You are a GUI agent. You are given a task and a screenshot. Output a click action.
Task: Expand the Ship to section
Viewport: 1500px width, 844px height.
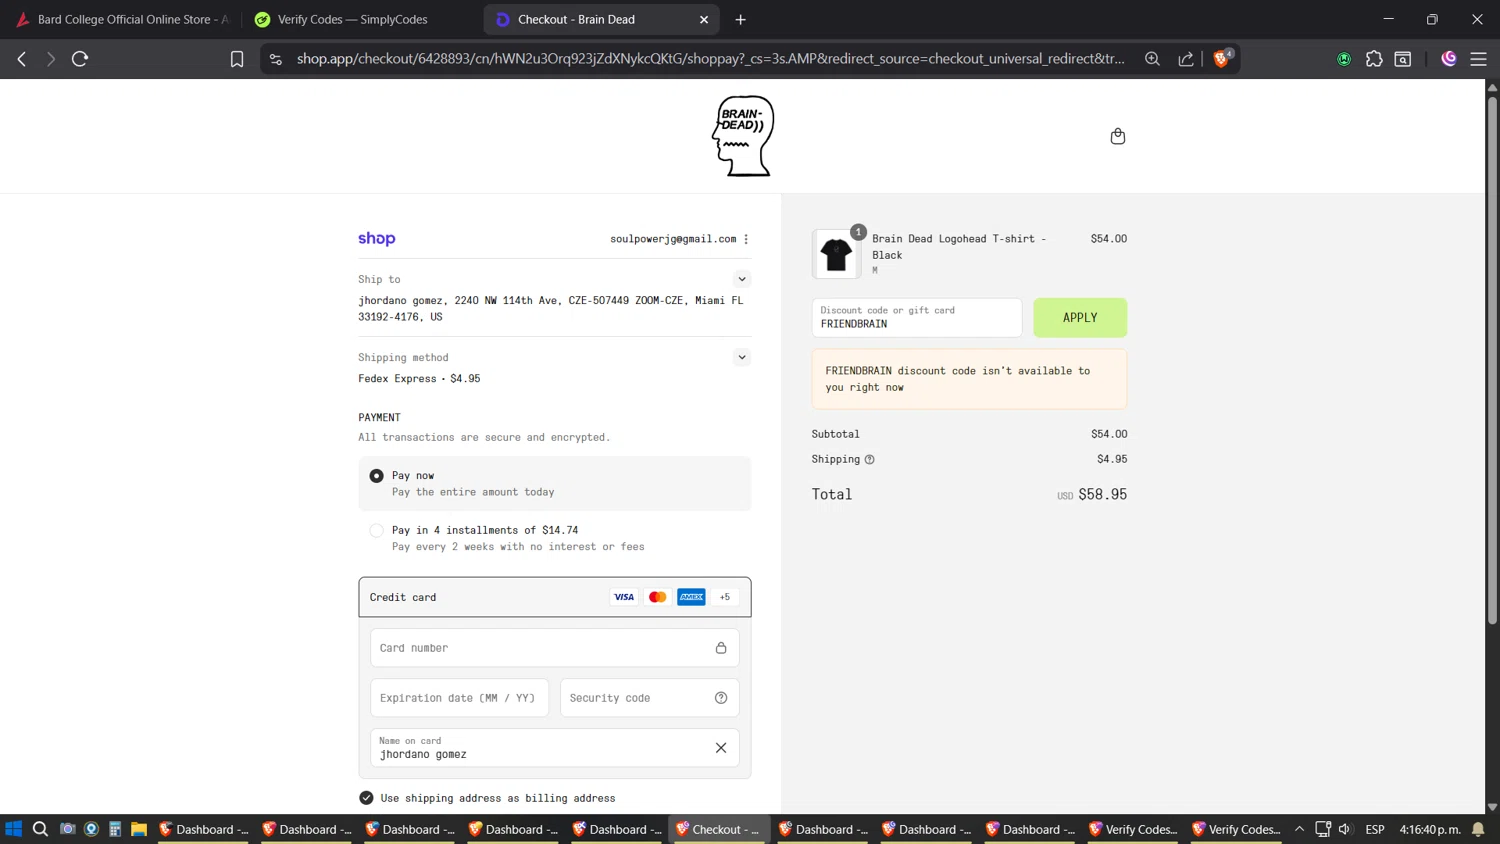click(742, 279)
